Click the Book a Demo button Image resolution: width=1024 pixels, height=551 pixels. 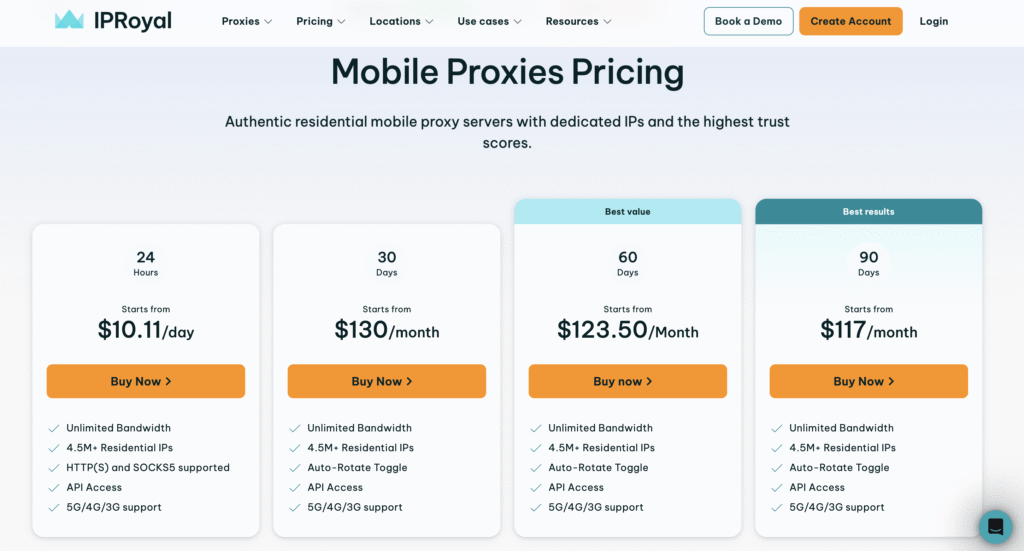tap(748, 21)
